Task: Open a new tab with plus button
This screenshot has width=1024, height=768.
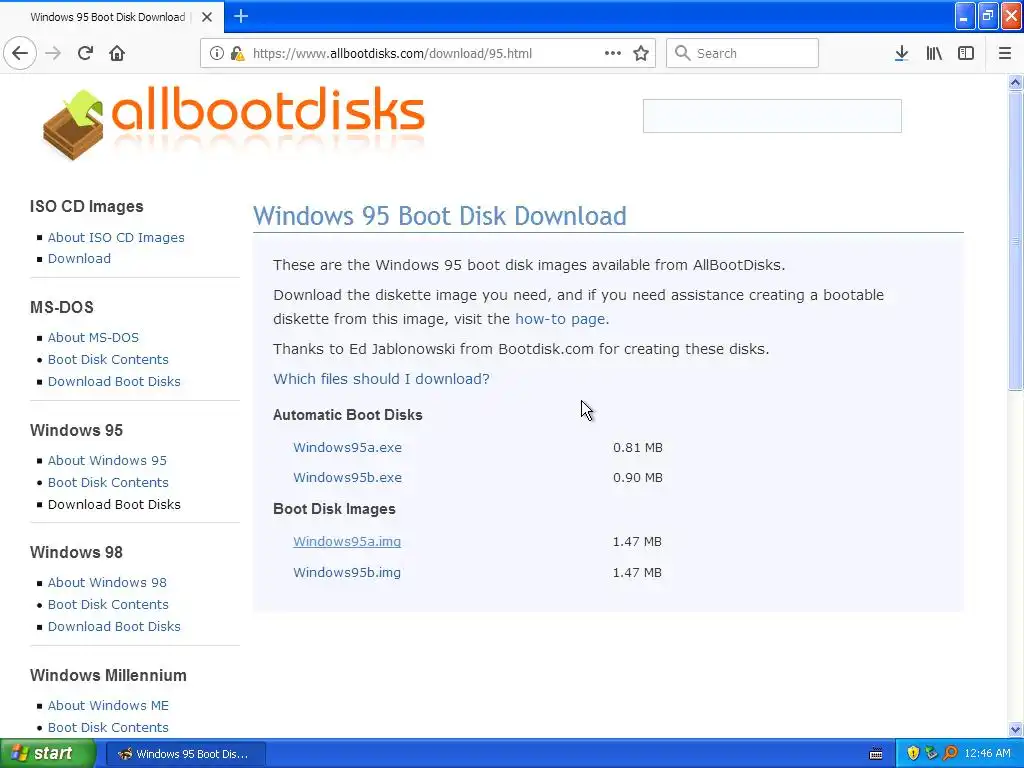Action: point(240,16)
